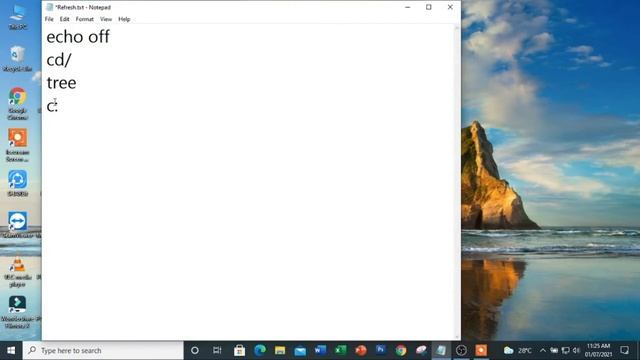Select Icecream Screen Recorder desktop shortcut
The width and height of the screenshot is (640, 360).
(x=18, y=145)
